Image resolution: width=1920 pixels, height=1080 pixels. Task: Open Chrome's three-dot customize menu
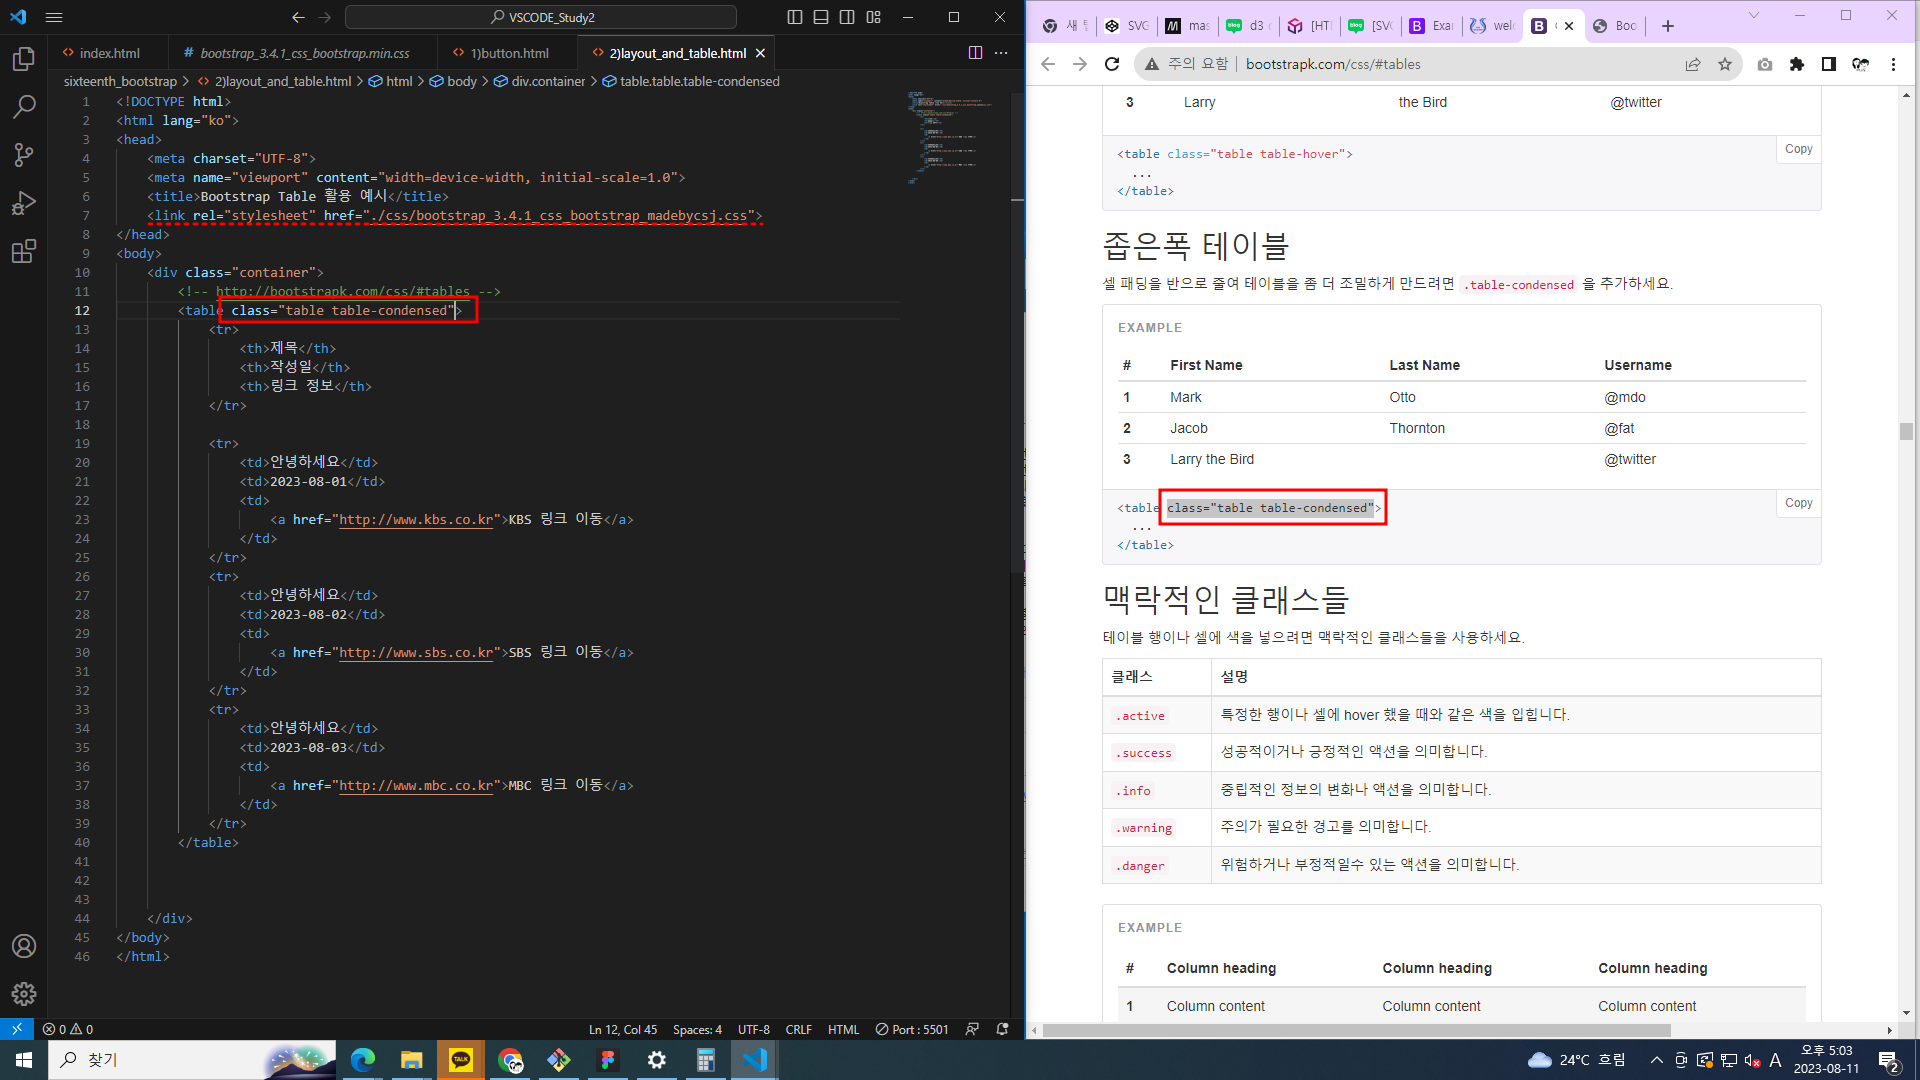point(1893,64)
